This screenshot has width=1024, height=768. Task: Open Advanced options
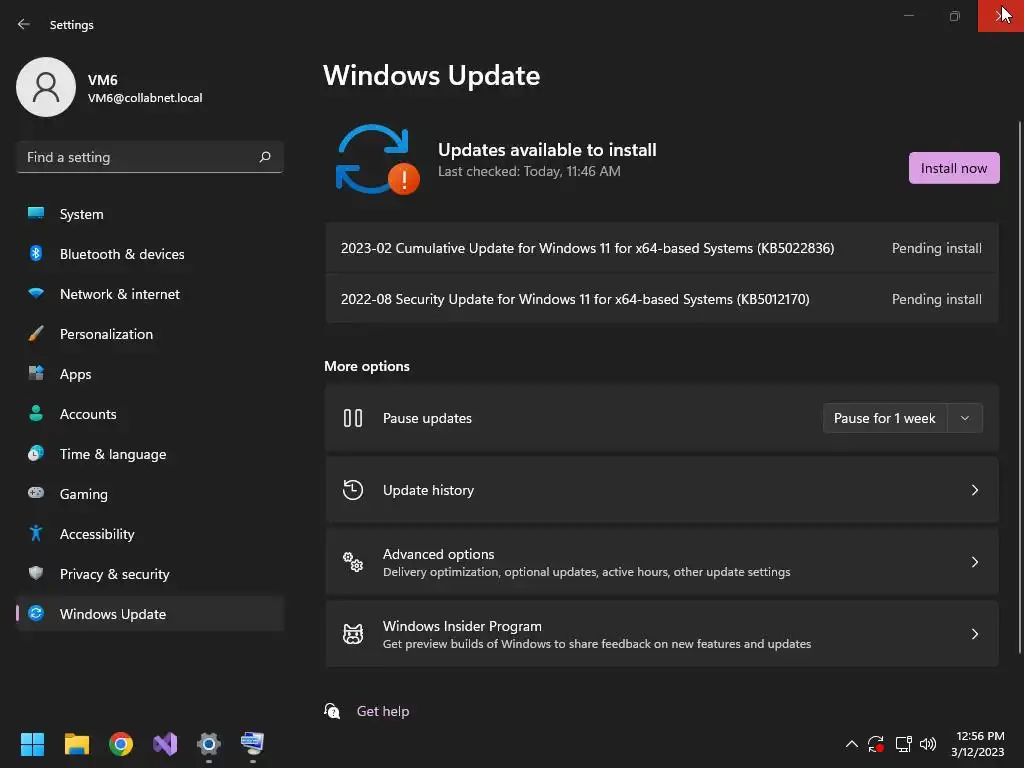pos(662,562)
